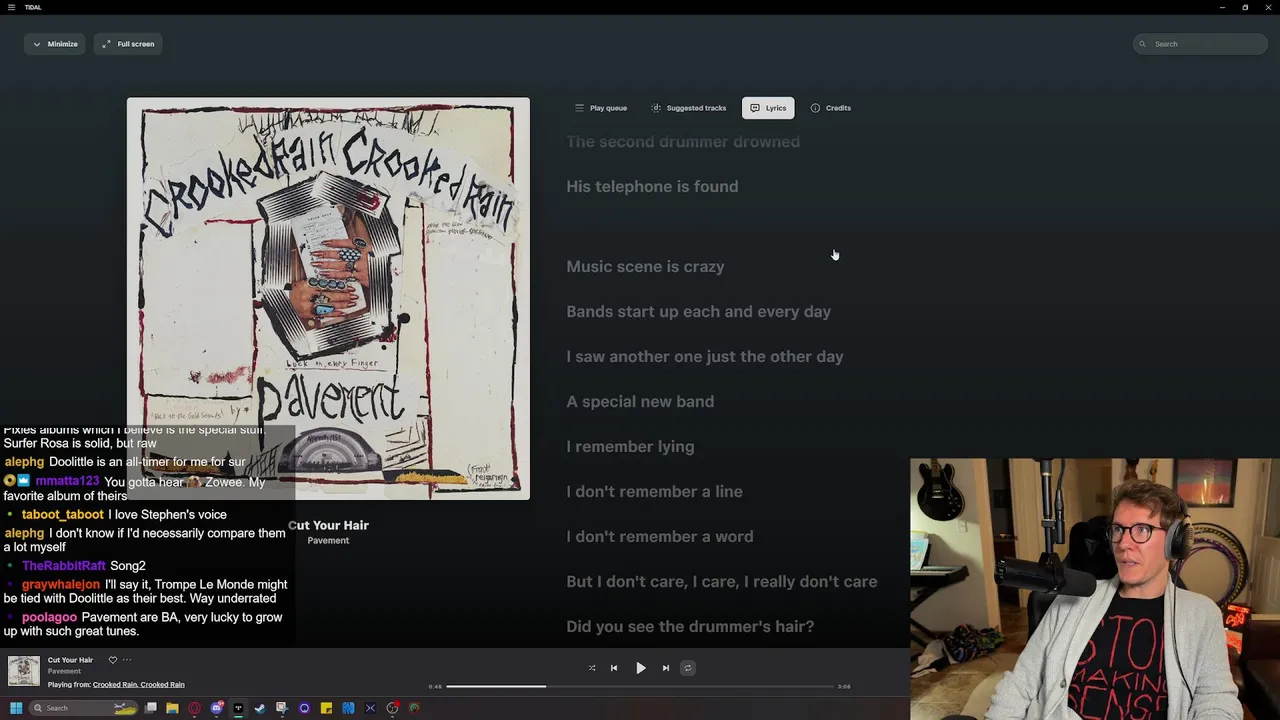Click the Full screen arrows icon
This screenshot has height=720, width=1280.
point(106,44)
